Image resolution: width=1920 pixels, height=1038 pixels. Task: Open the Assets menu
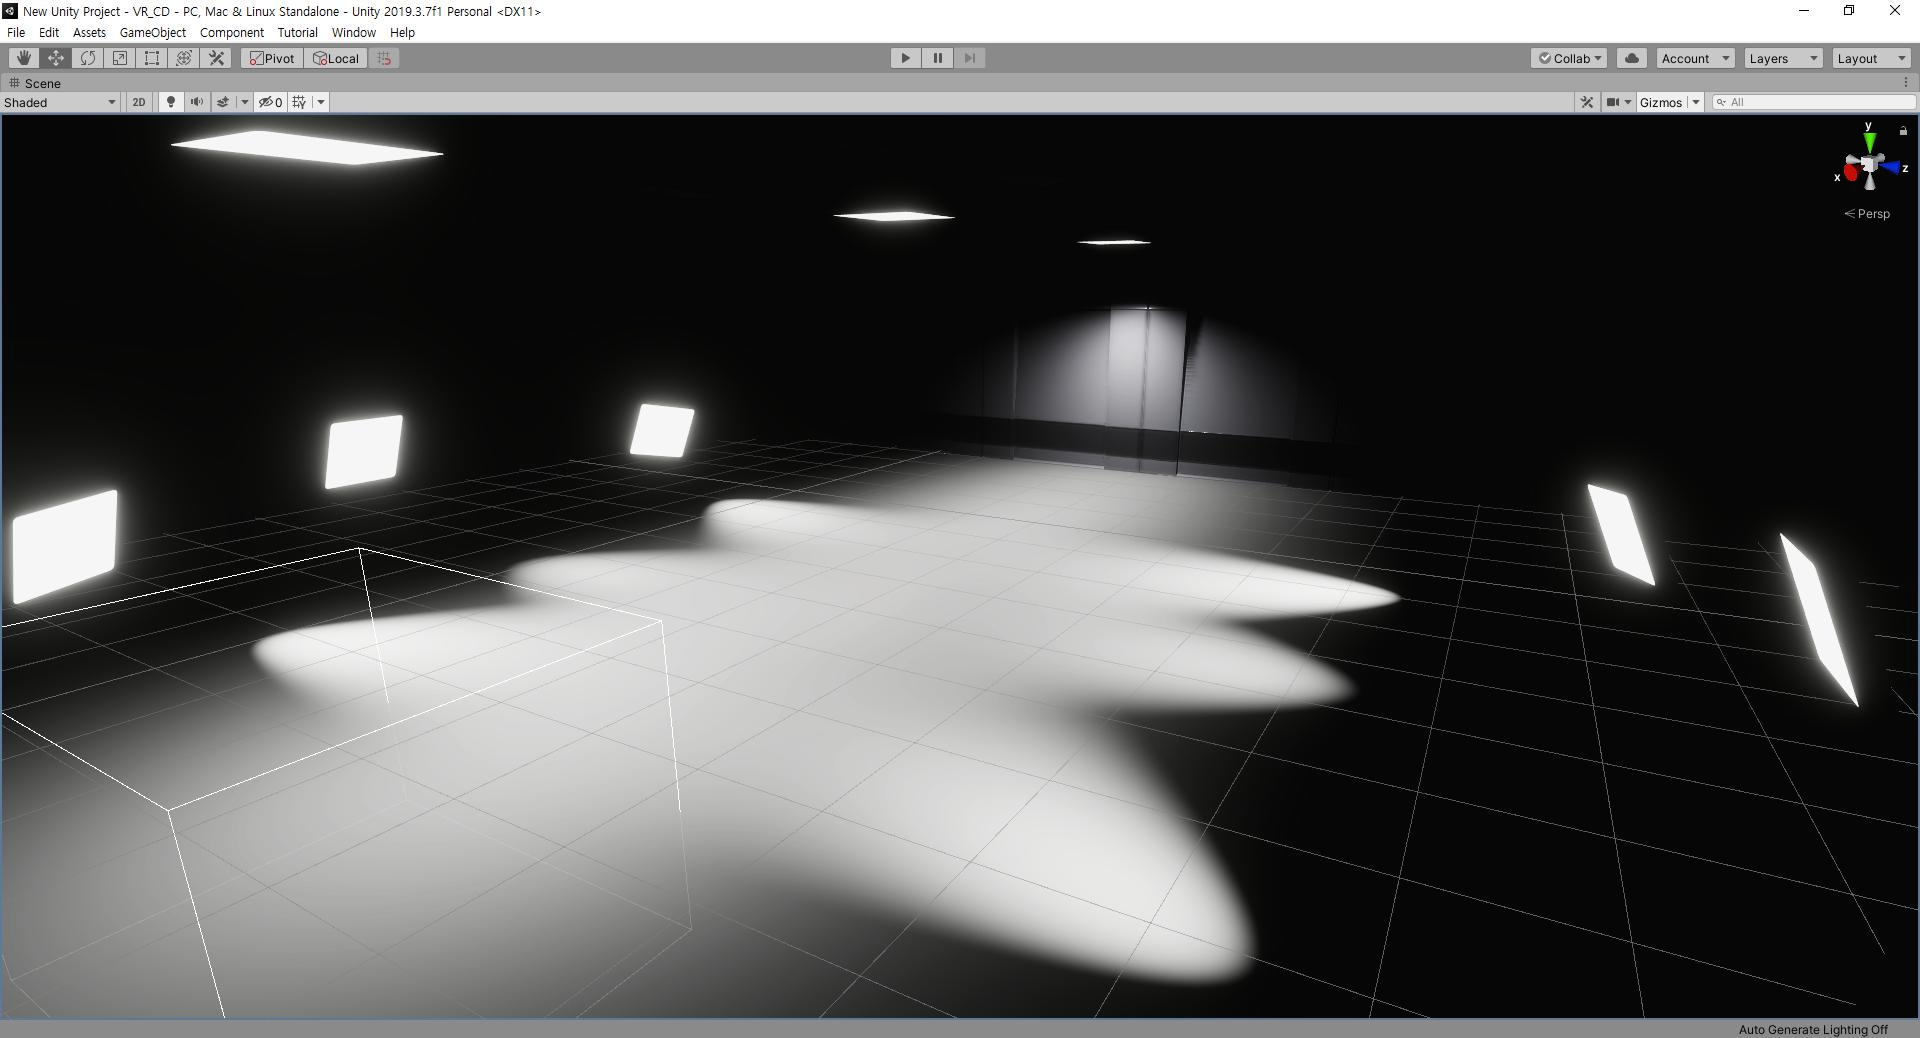click(89, 32)
